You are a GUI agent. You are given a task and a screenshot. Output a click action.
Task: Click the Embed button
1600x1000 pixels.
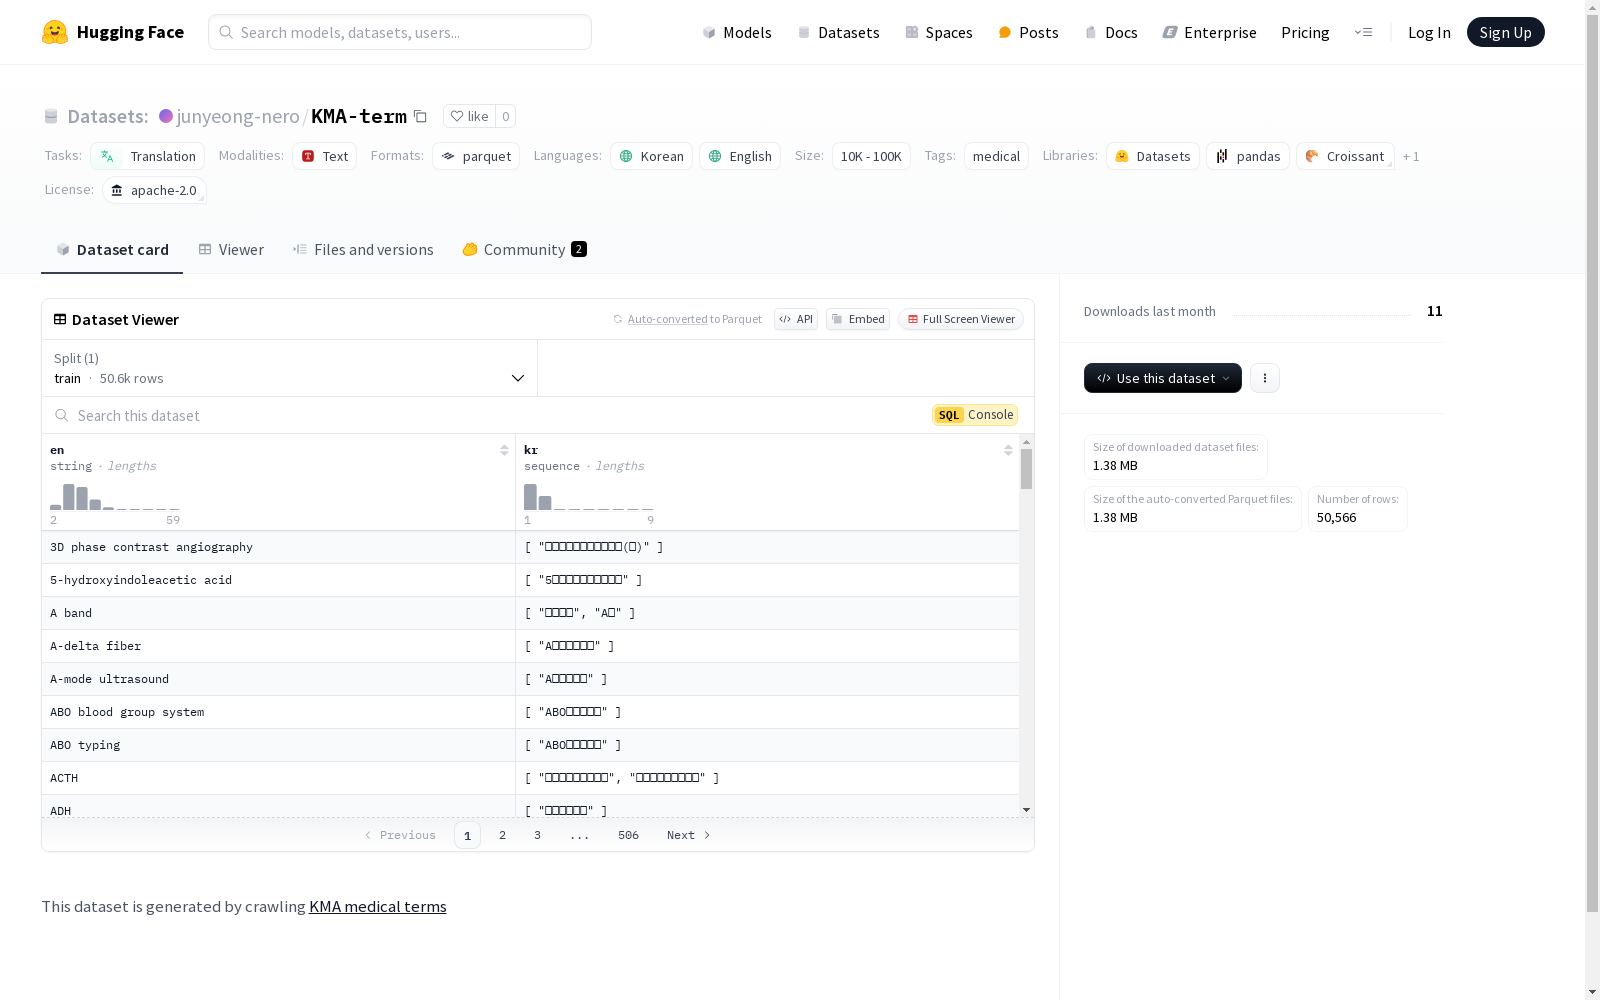click(x=858, y=319)
